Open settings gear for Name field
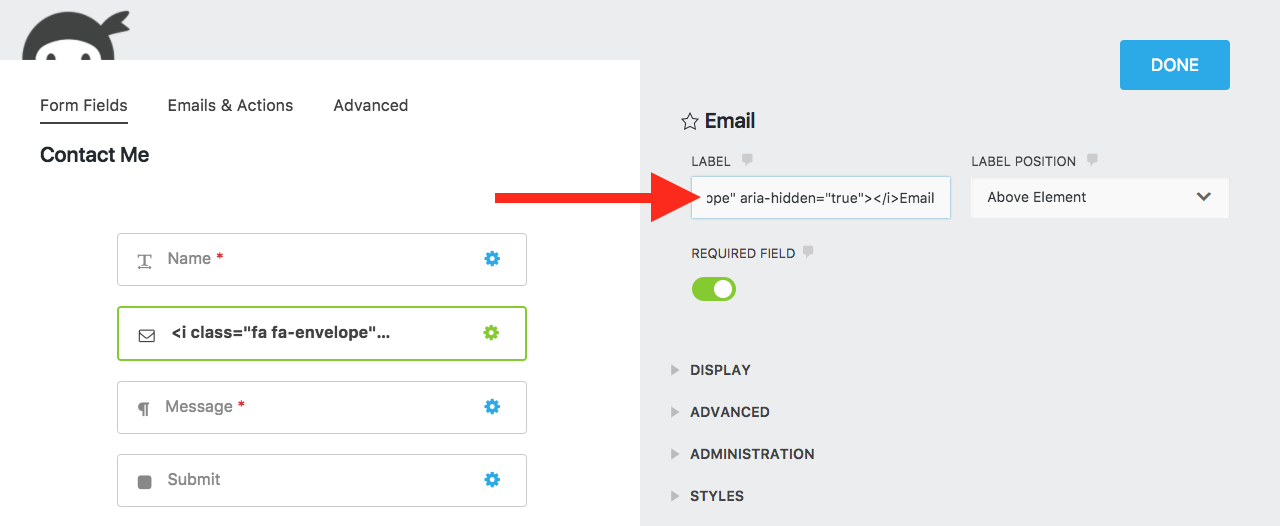This screenshot has height=526, width=1280. (x=492, y=259)
